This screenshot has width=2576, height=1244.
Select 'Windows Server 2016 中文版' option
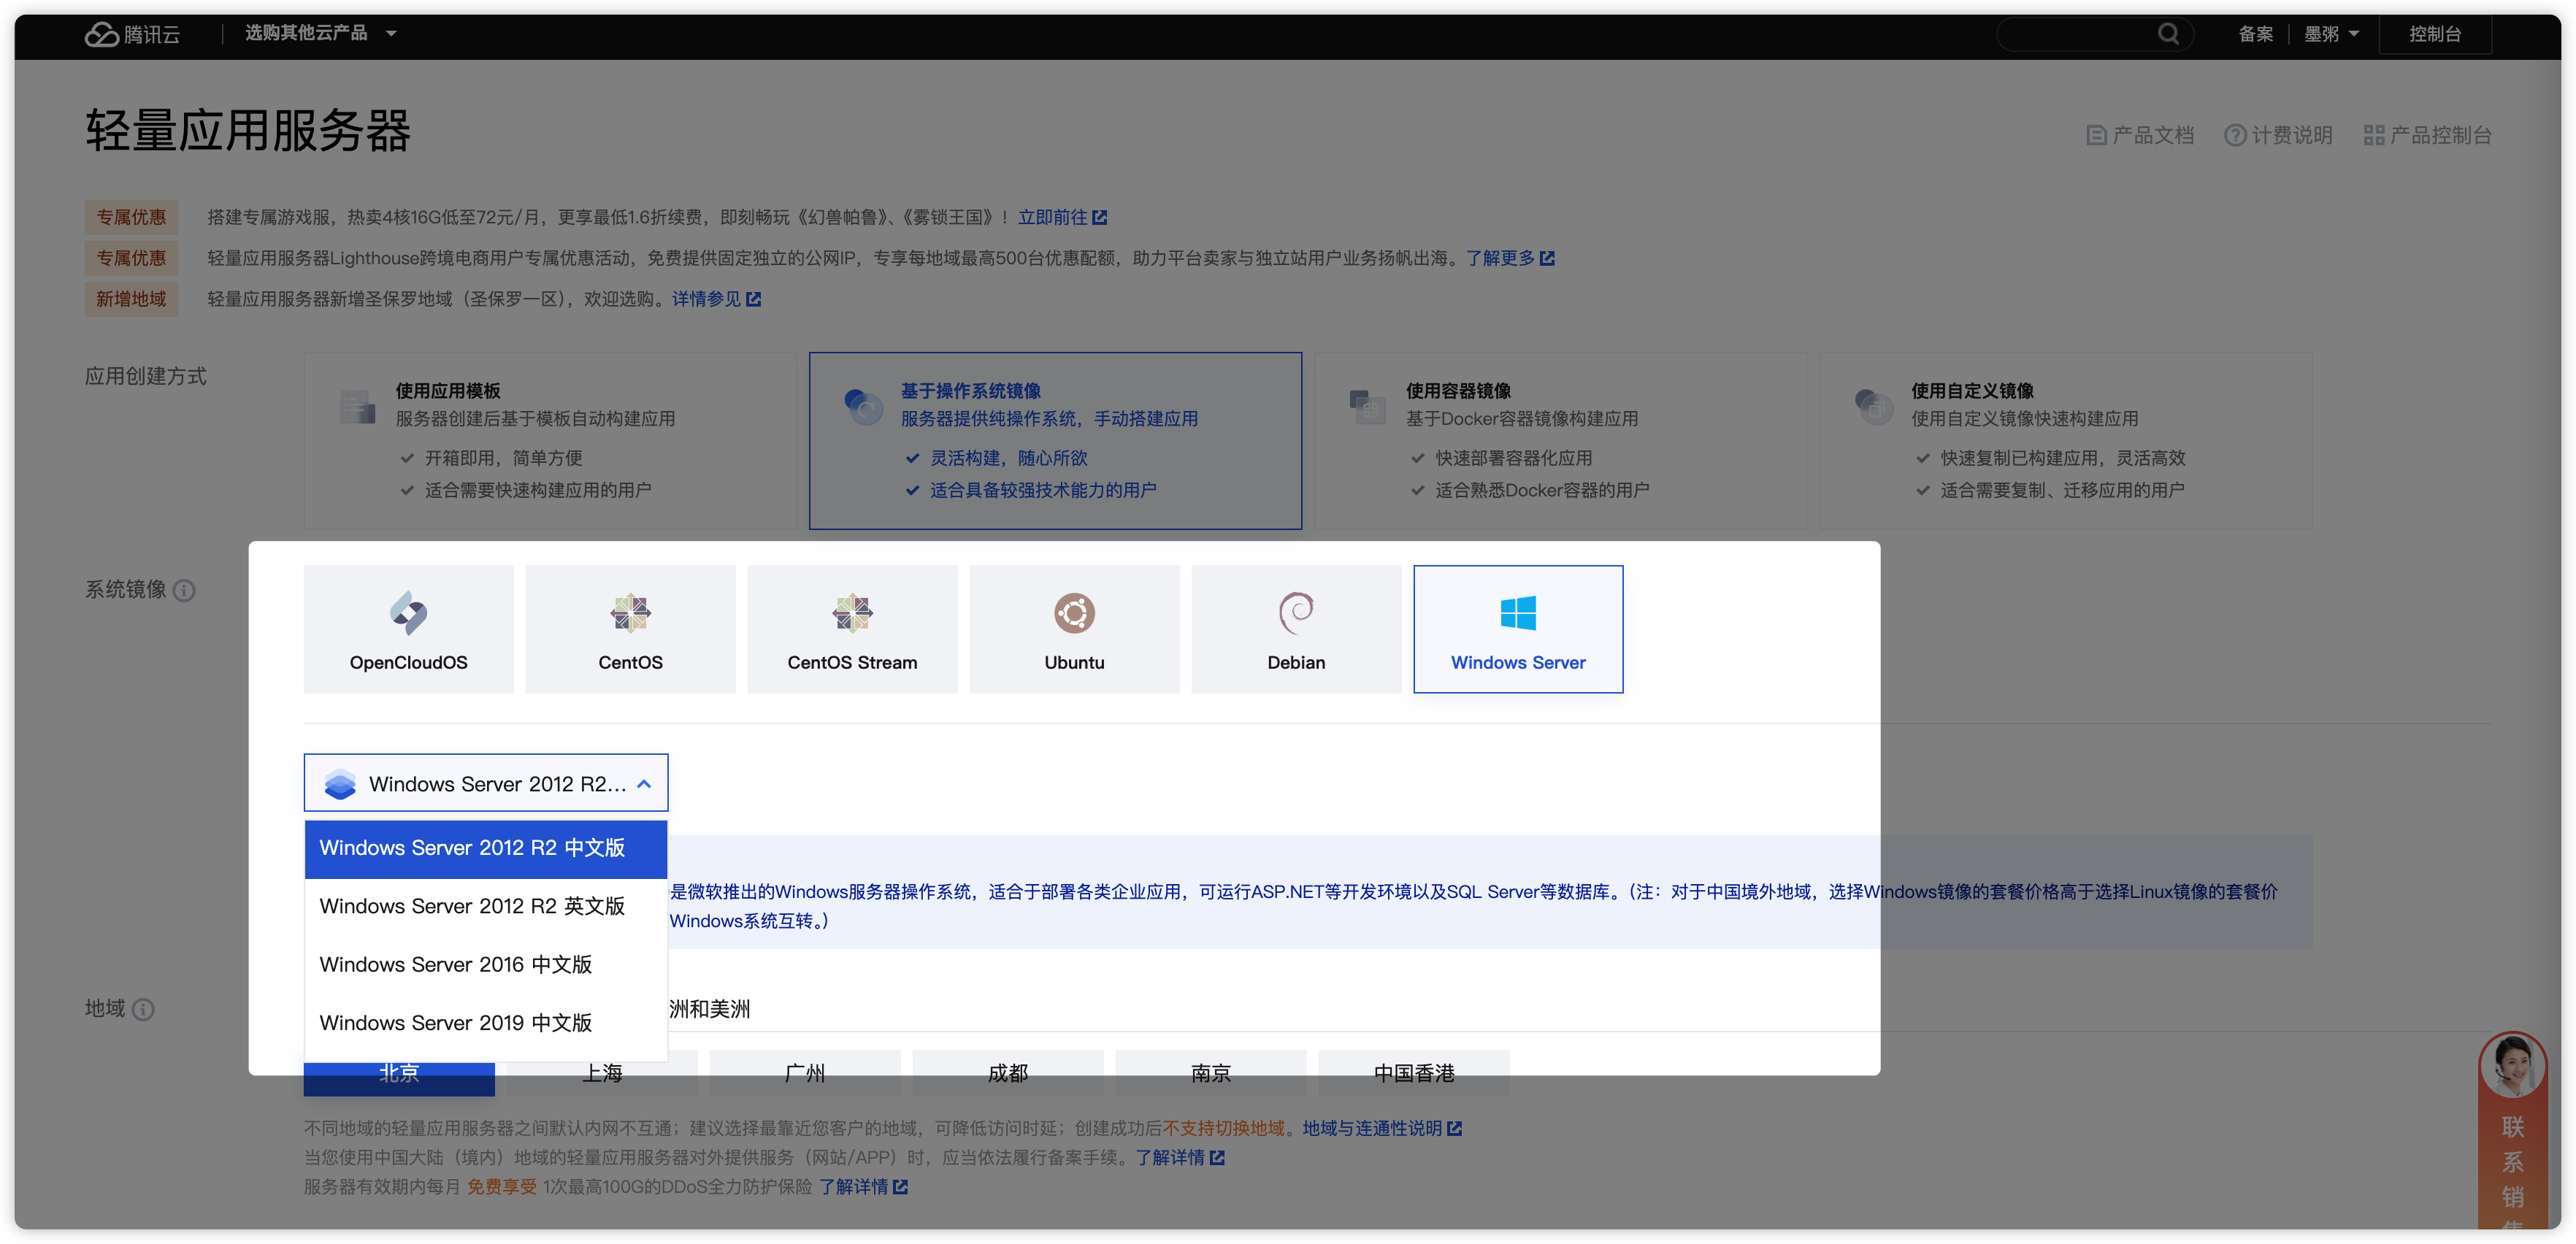point(486,964)
